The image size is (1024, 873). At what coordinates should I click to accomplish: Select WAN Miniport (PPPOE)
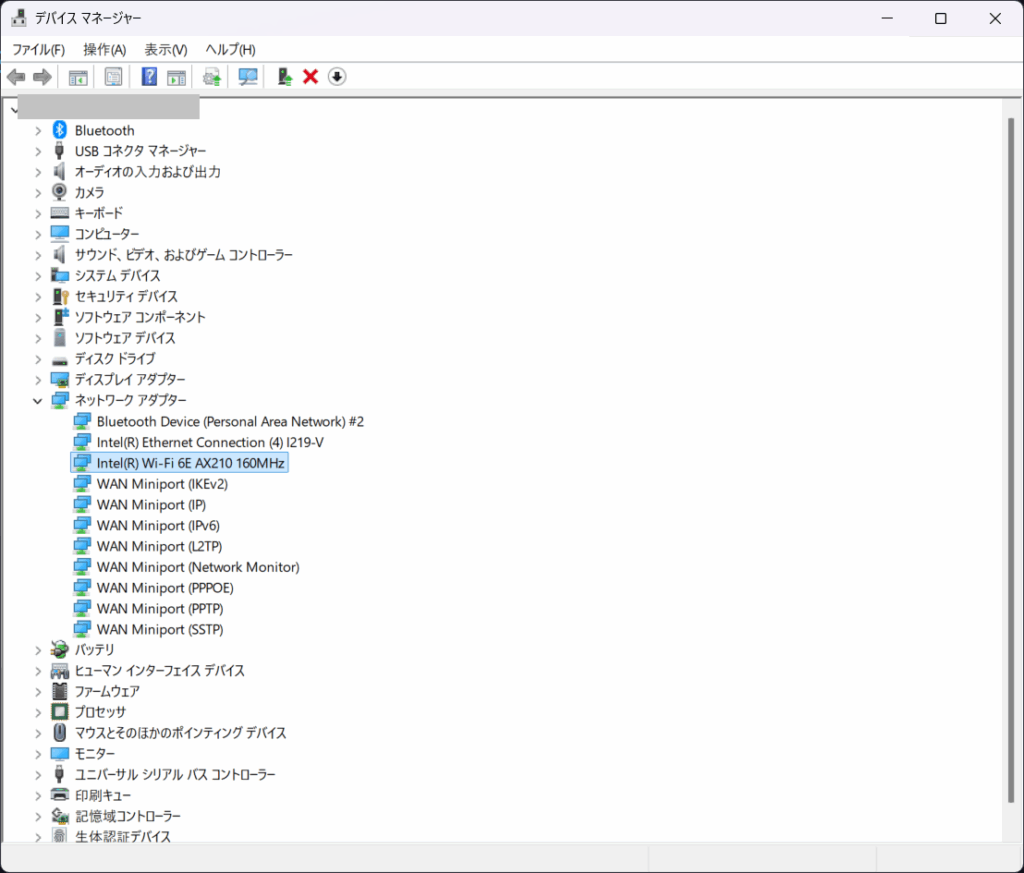(165, 588)
